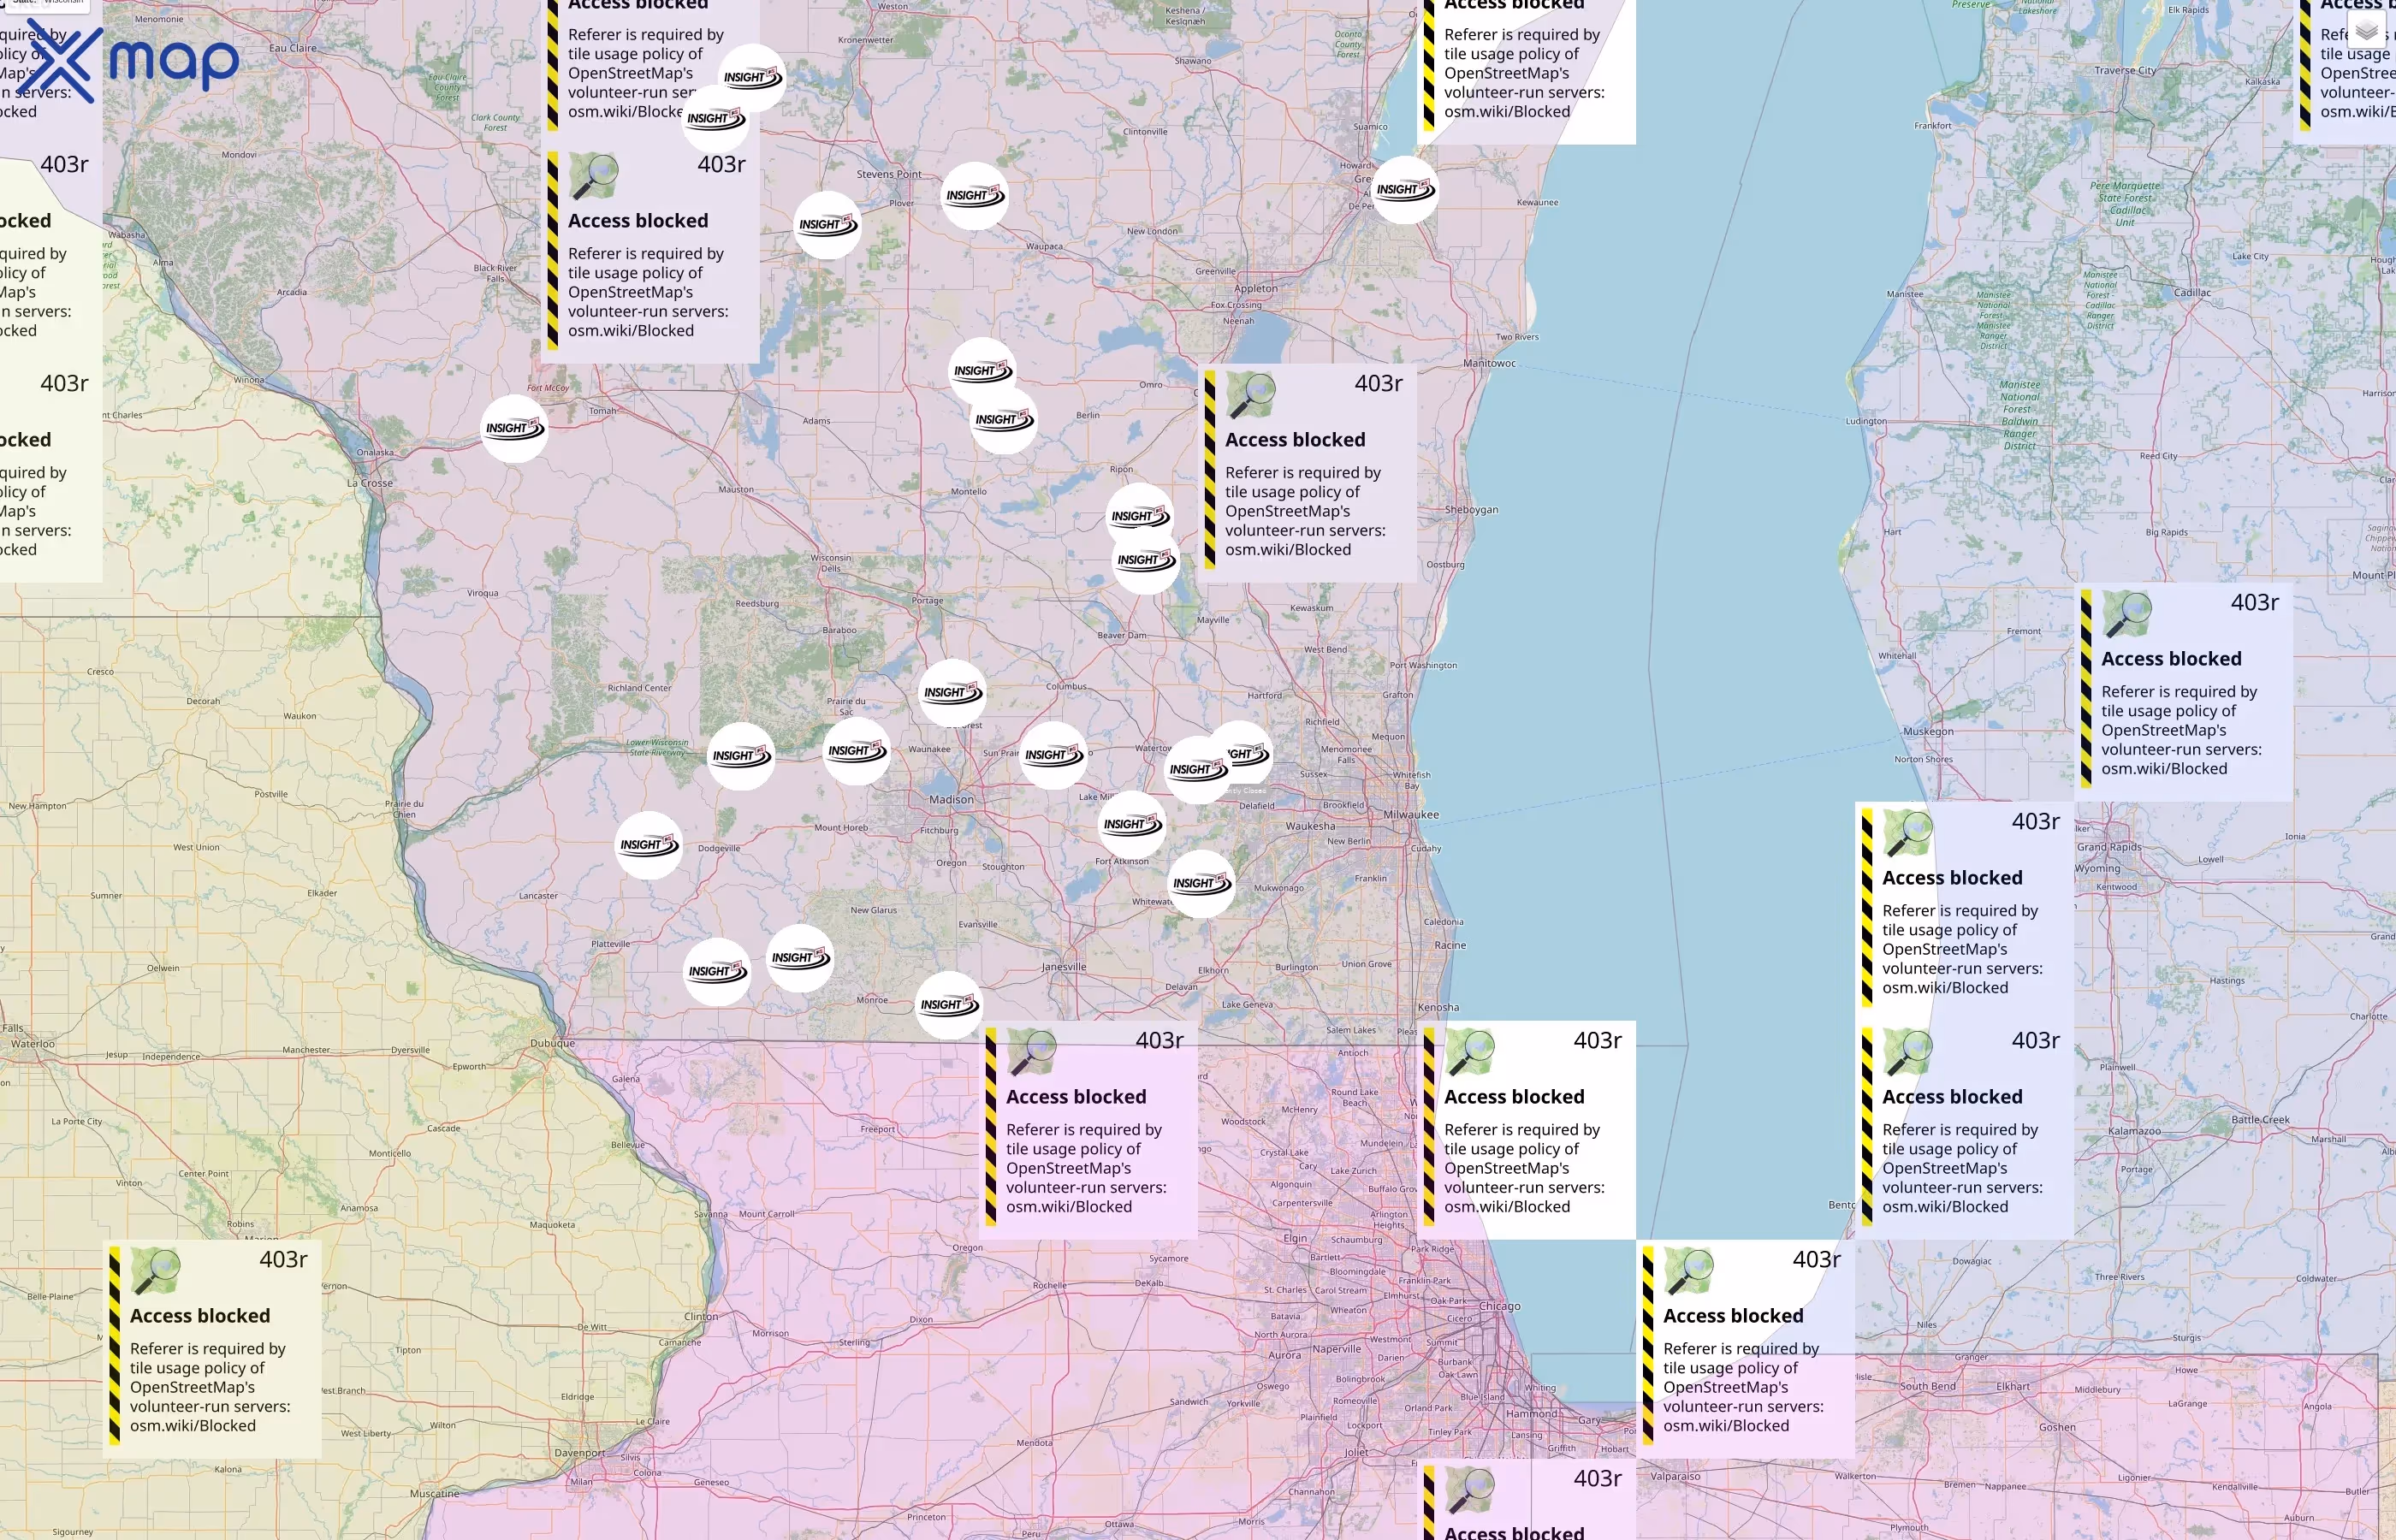Click the Grand Rapids label
The image size is (2396, 1540).
[x=2109, y=848]
